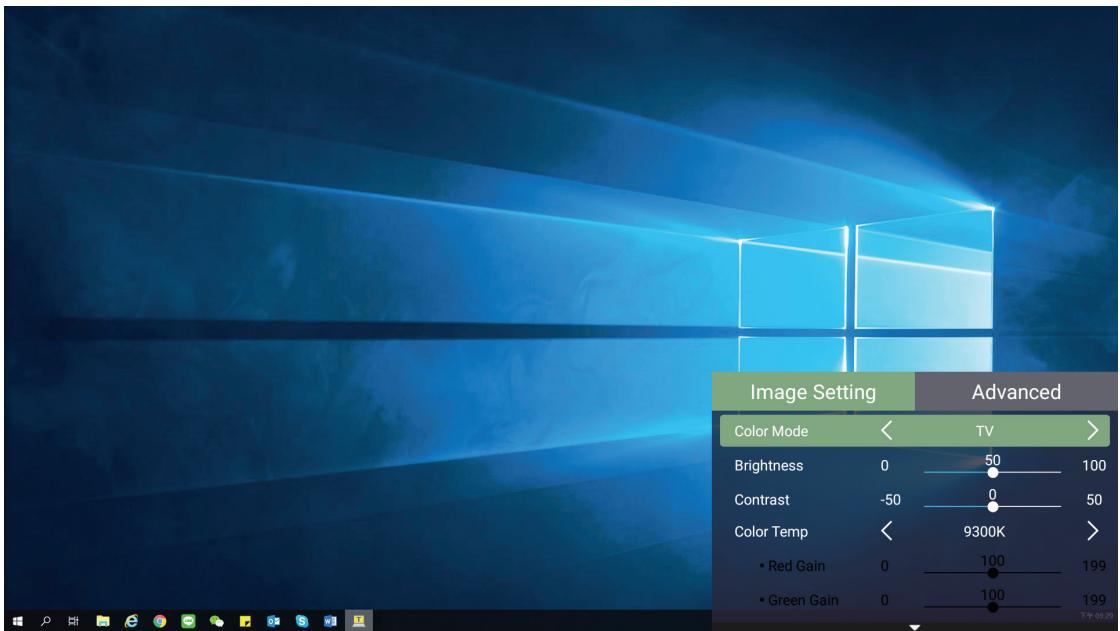Click Brightness maximum value 100
1120x631 pixels.
[1094, 465]
